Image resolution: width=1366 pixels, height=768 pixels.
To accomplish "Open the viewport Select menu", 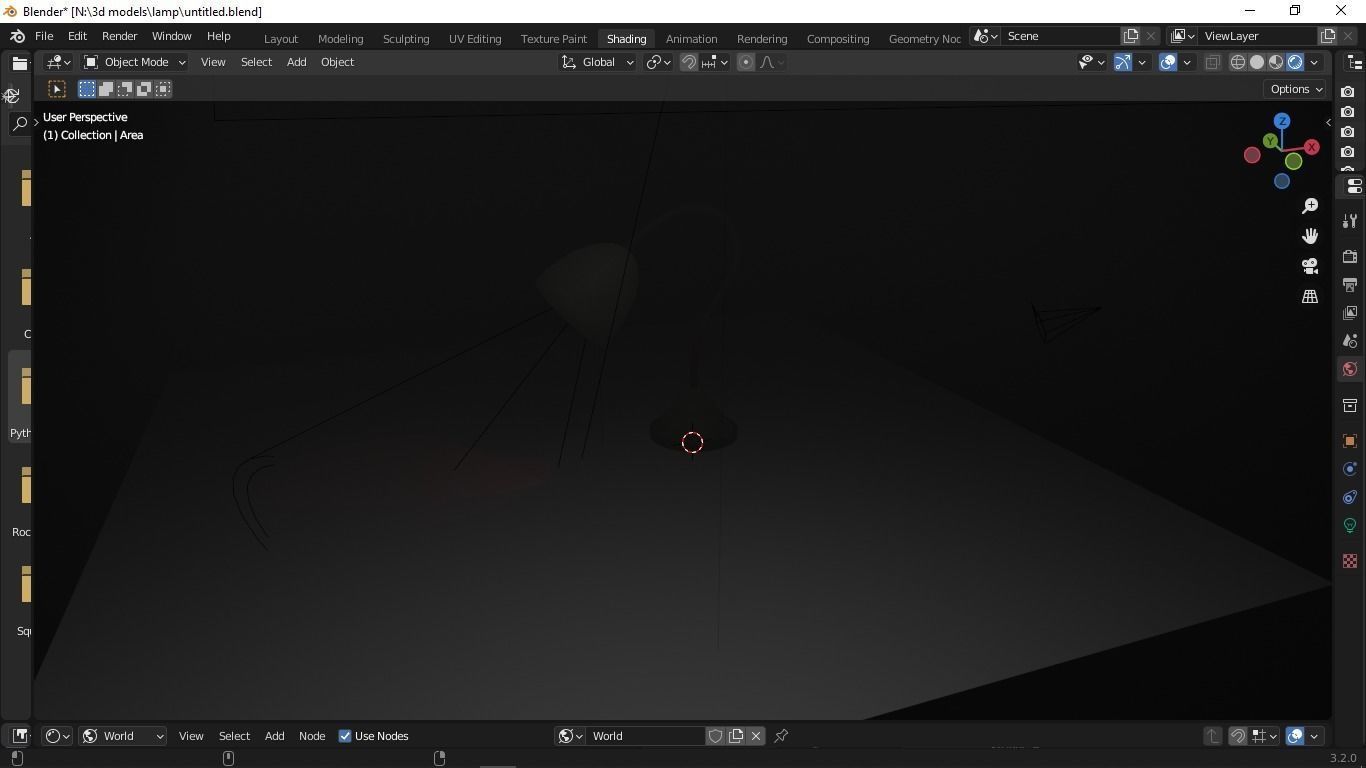I will click(x=256, y=62).
